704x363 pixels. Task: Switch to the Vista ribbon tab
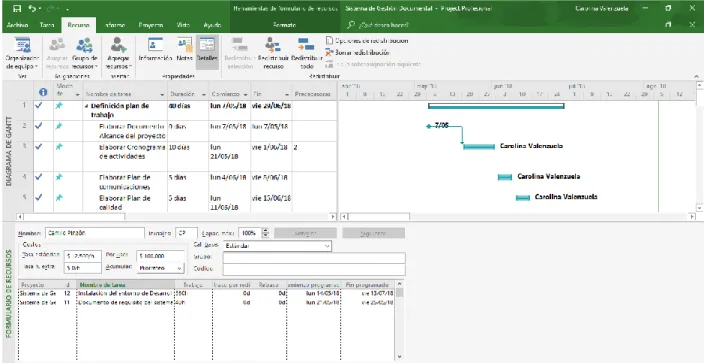(183, 25)
